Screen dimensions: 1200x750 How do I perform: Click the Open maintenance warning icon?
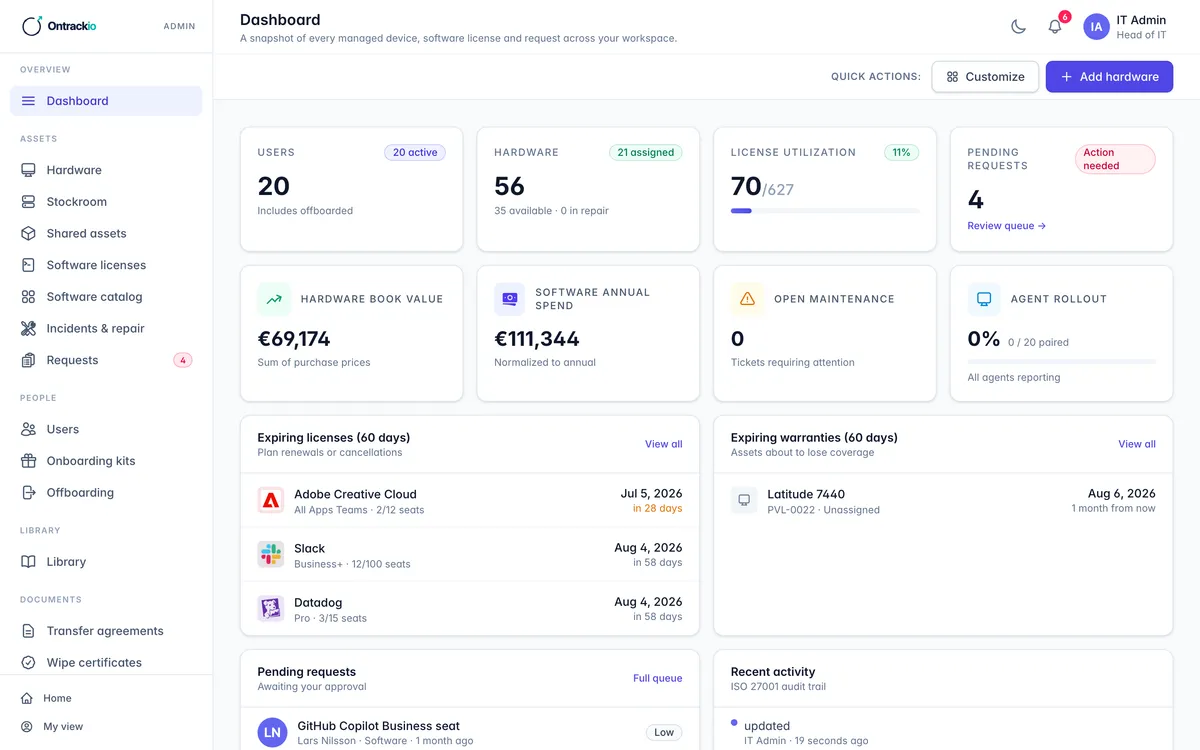click(747, 299)
